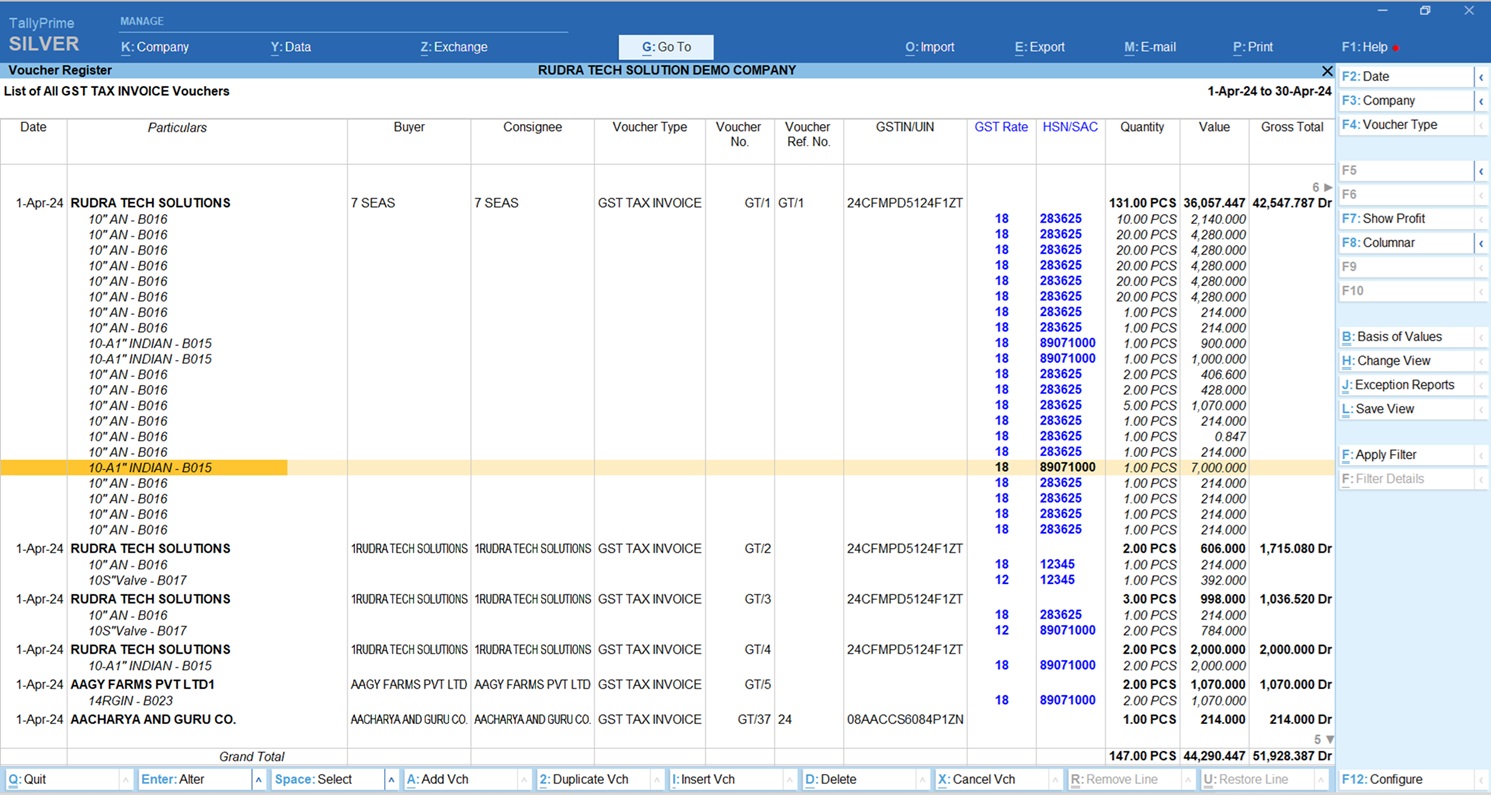Click the caret next to Quit
This screenshot has height=798, width=1491.
(x=125, y=780)
